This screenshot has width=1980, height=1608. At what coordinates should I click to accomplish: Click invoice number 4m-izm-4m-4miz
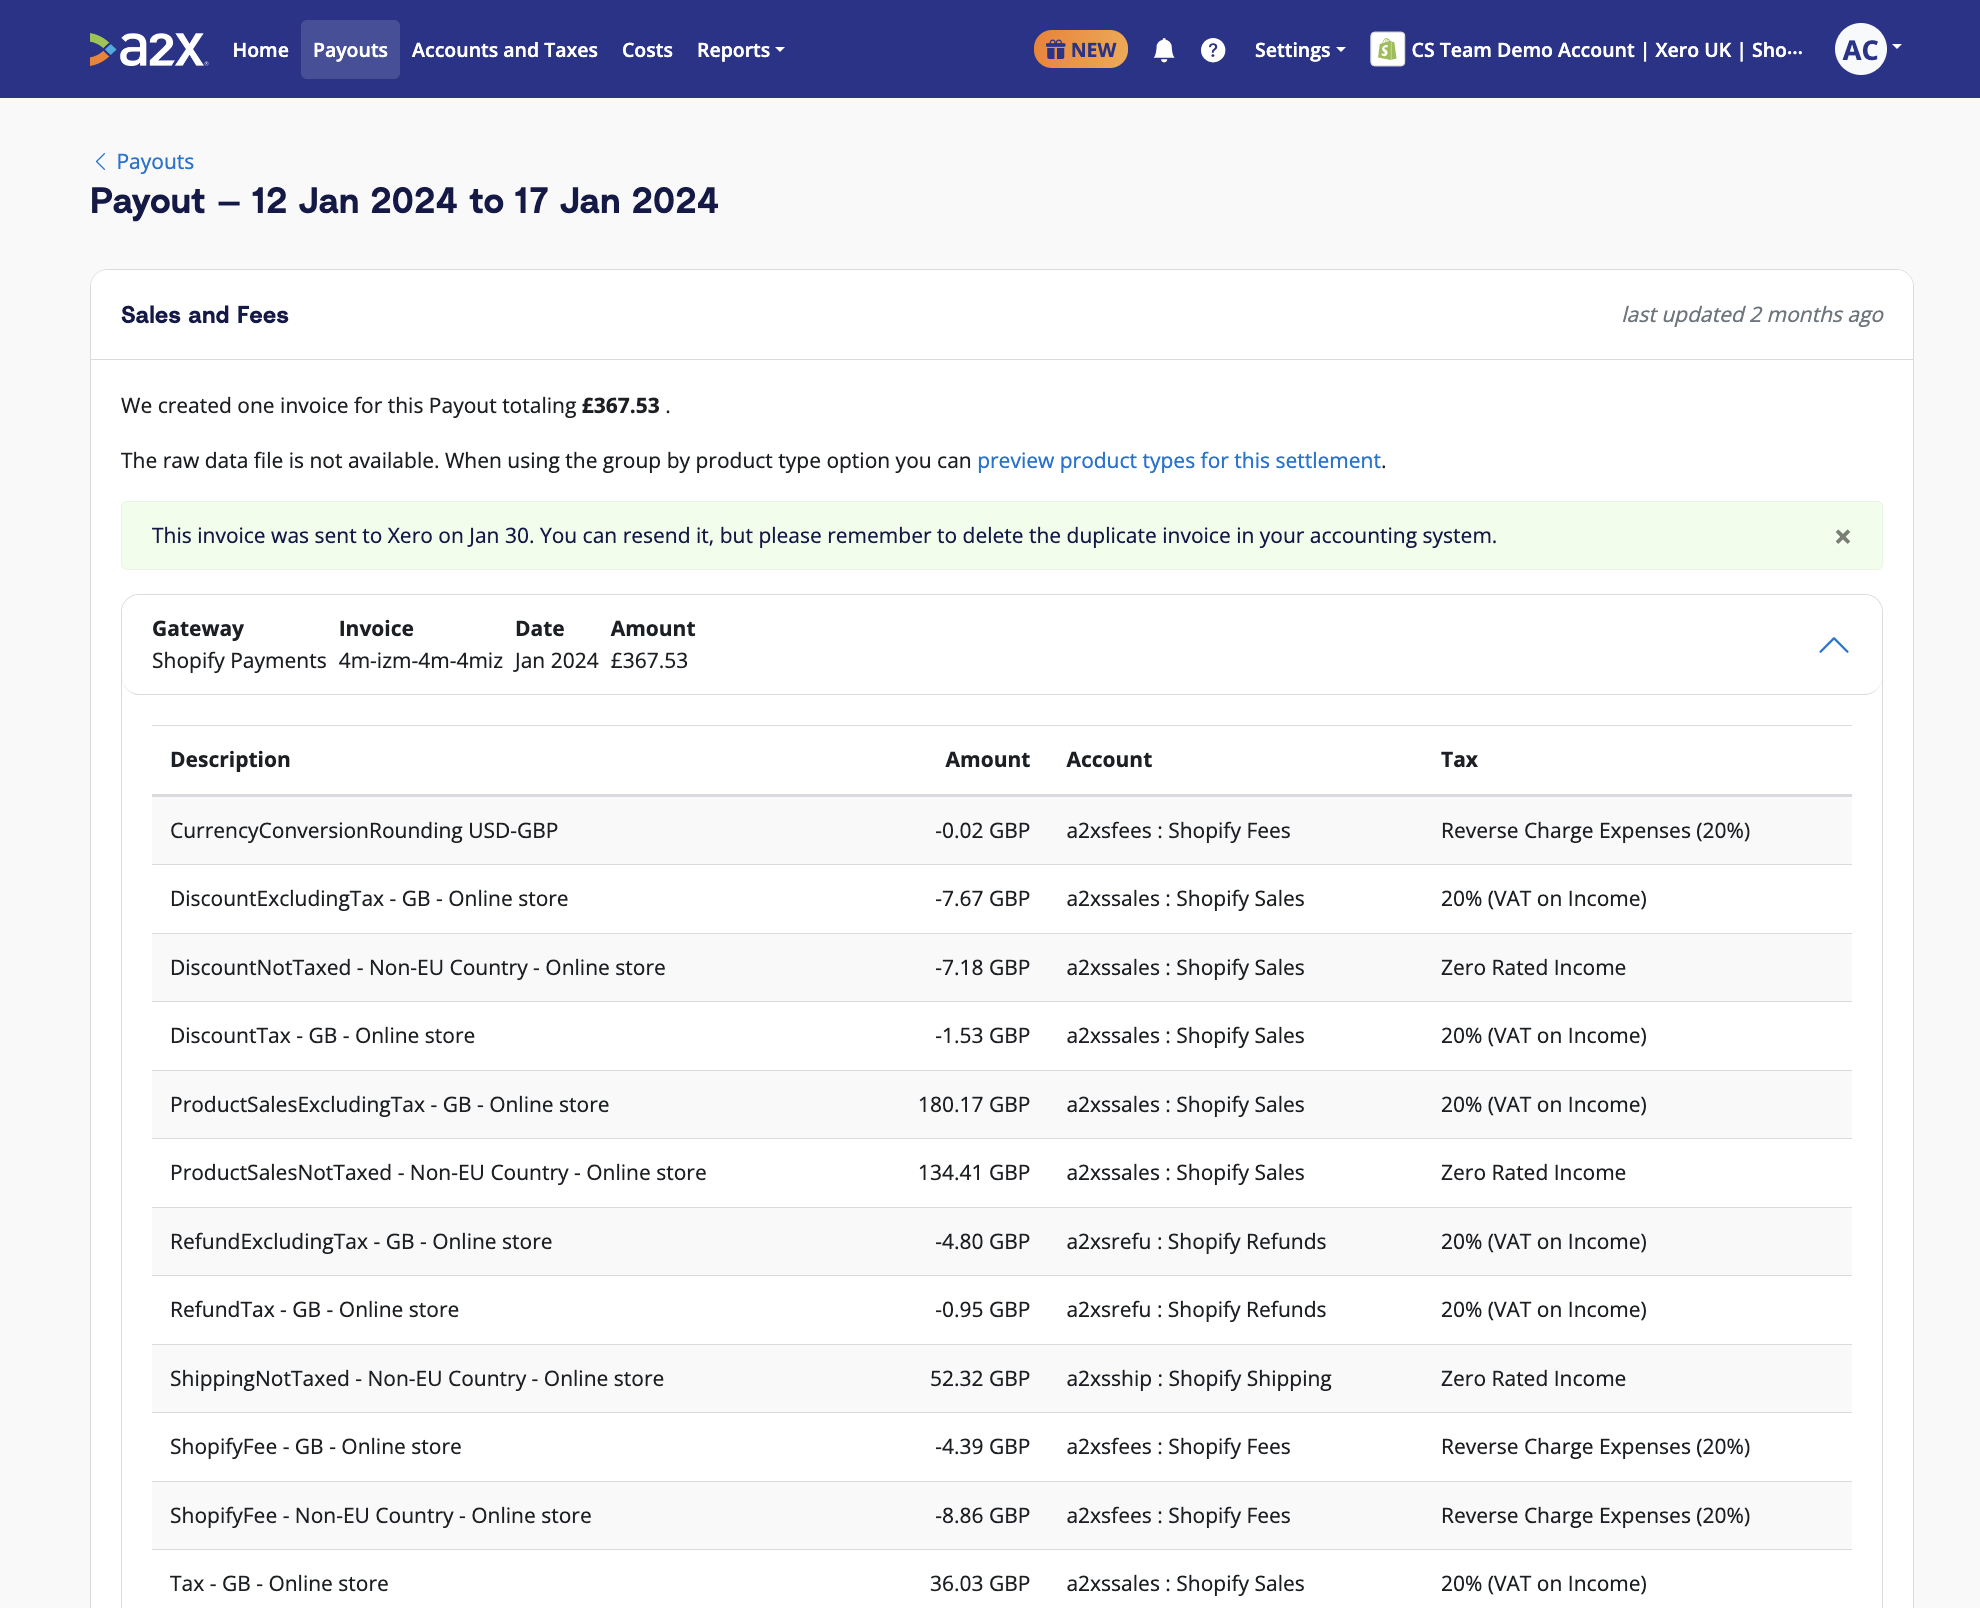tap(420, 660)
